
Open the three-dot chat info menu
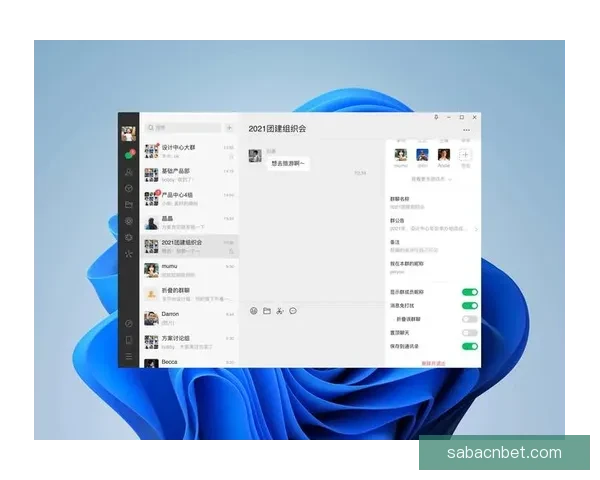pyautogui.click(x=466, y=130)
